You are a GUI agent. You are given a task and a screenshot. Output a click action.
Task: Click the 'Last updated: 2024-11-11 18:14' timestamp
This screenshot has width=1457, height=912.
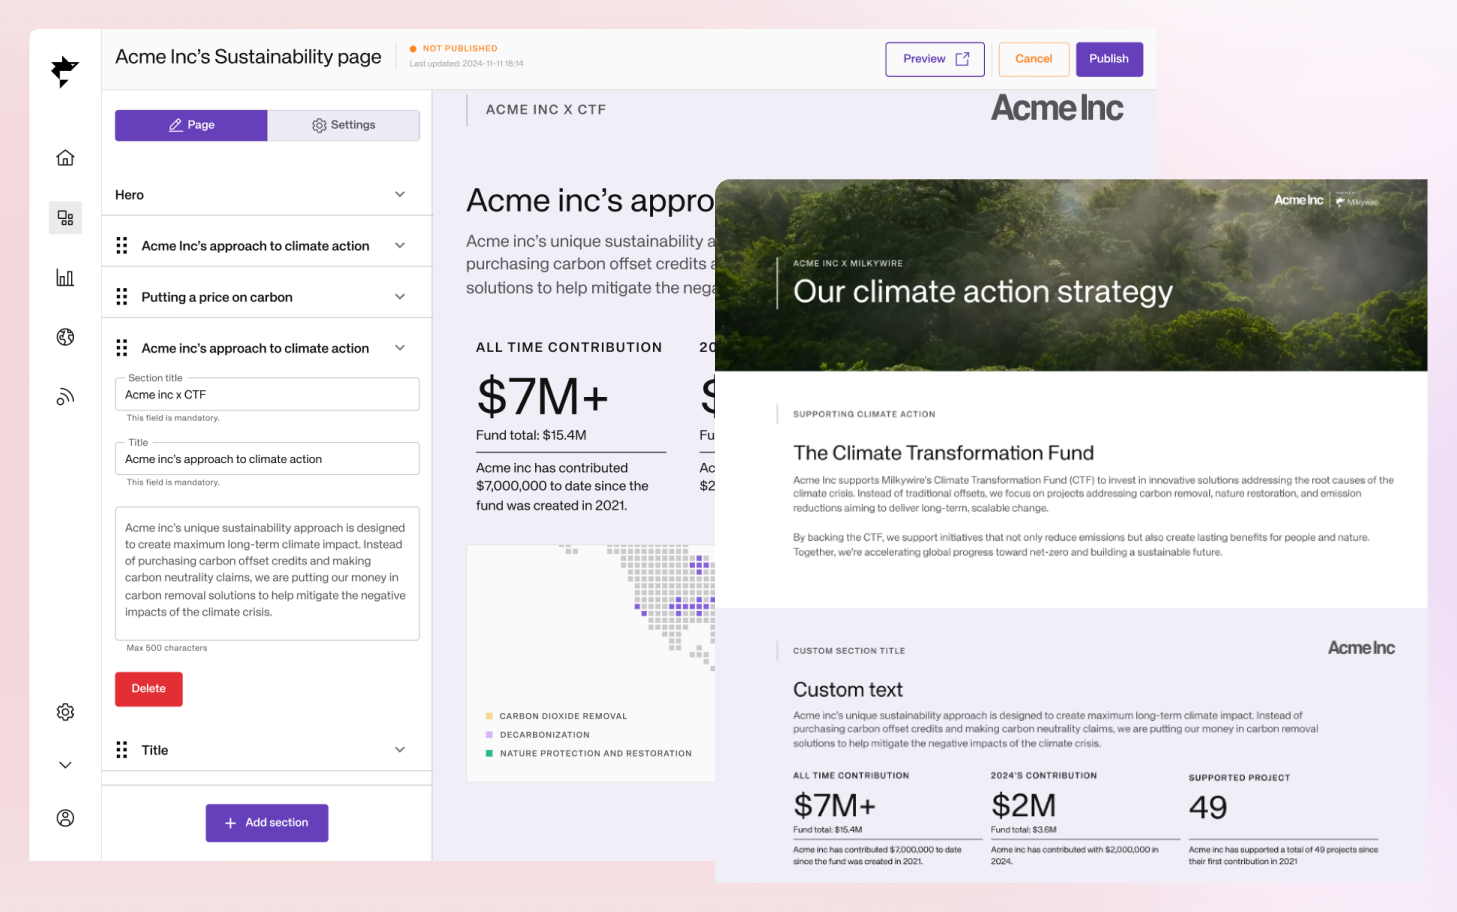pos(467,64)
